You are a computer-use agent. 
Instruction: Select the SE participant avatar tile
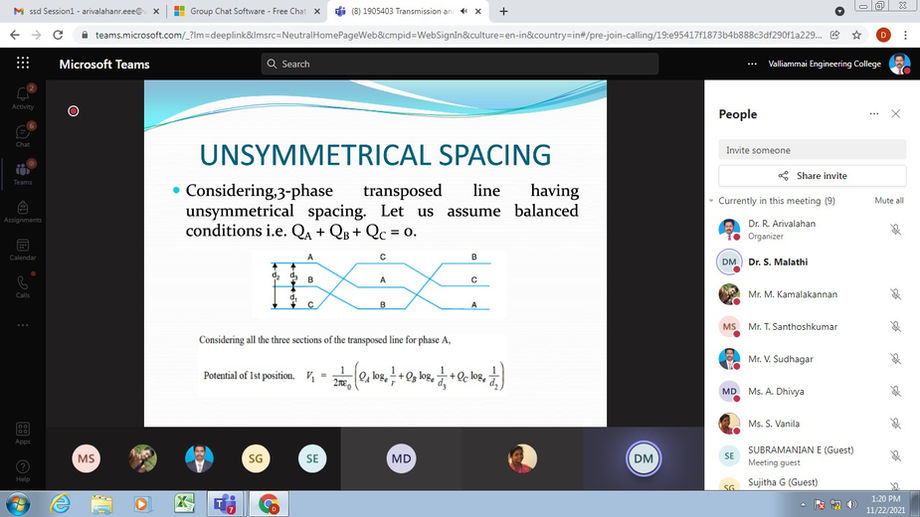click(x=312, y=458)
